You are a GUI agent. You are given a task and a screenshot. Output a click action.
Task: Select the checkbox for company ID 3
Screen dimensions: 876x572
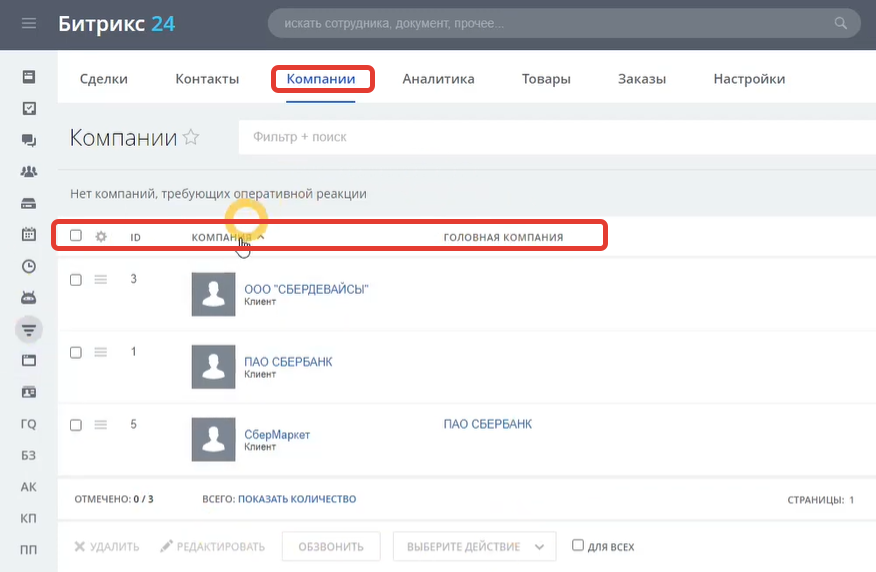(x=76, y=280)
